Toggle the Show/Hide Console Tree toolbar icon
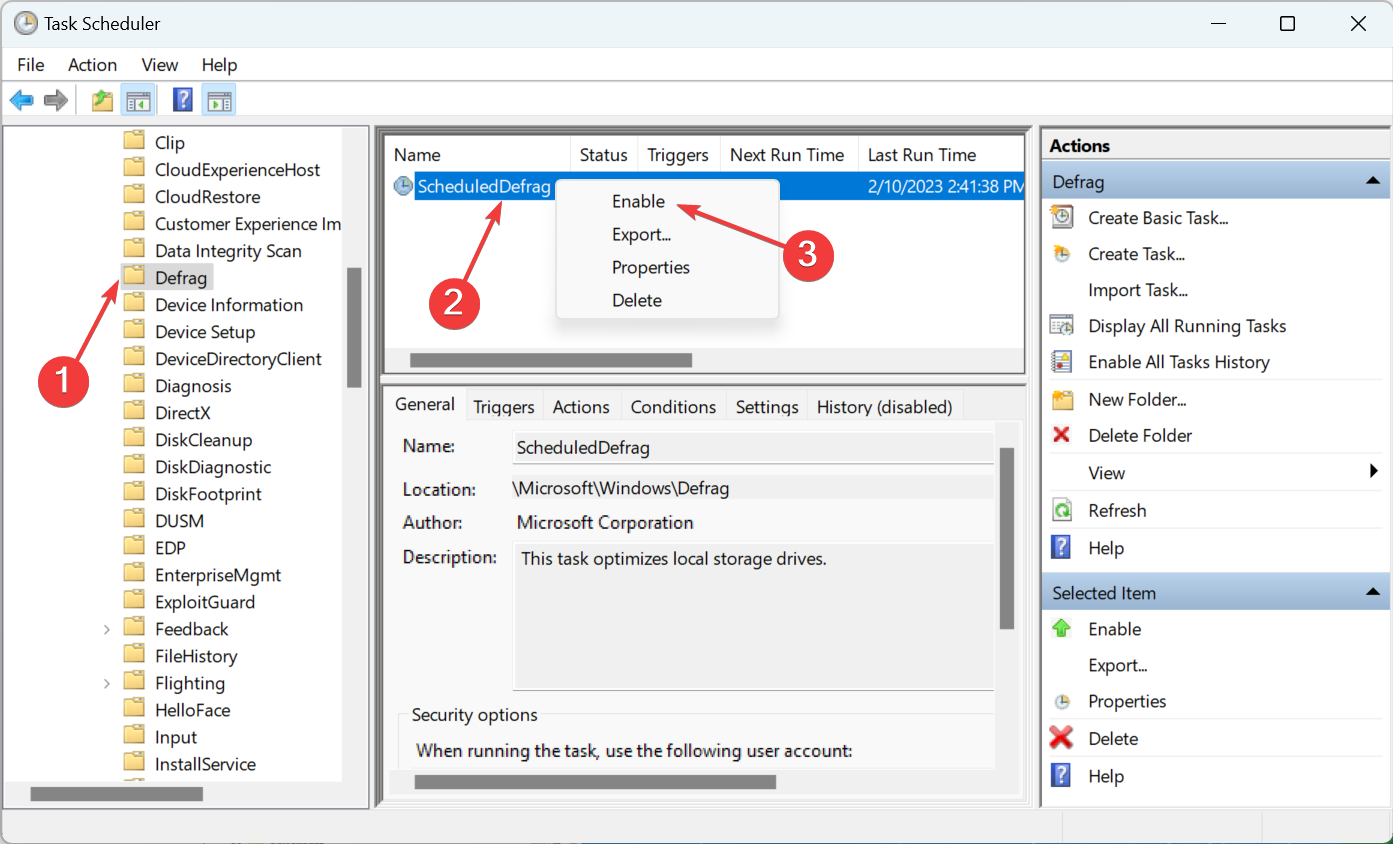This screenshot has width=1393, height=844. (x=138, y=100)
